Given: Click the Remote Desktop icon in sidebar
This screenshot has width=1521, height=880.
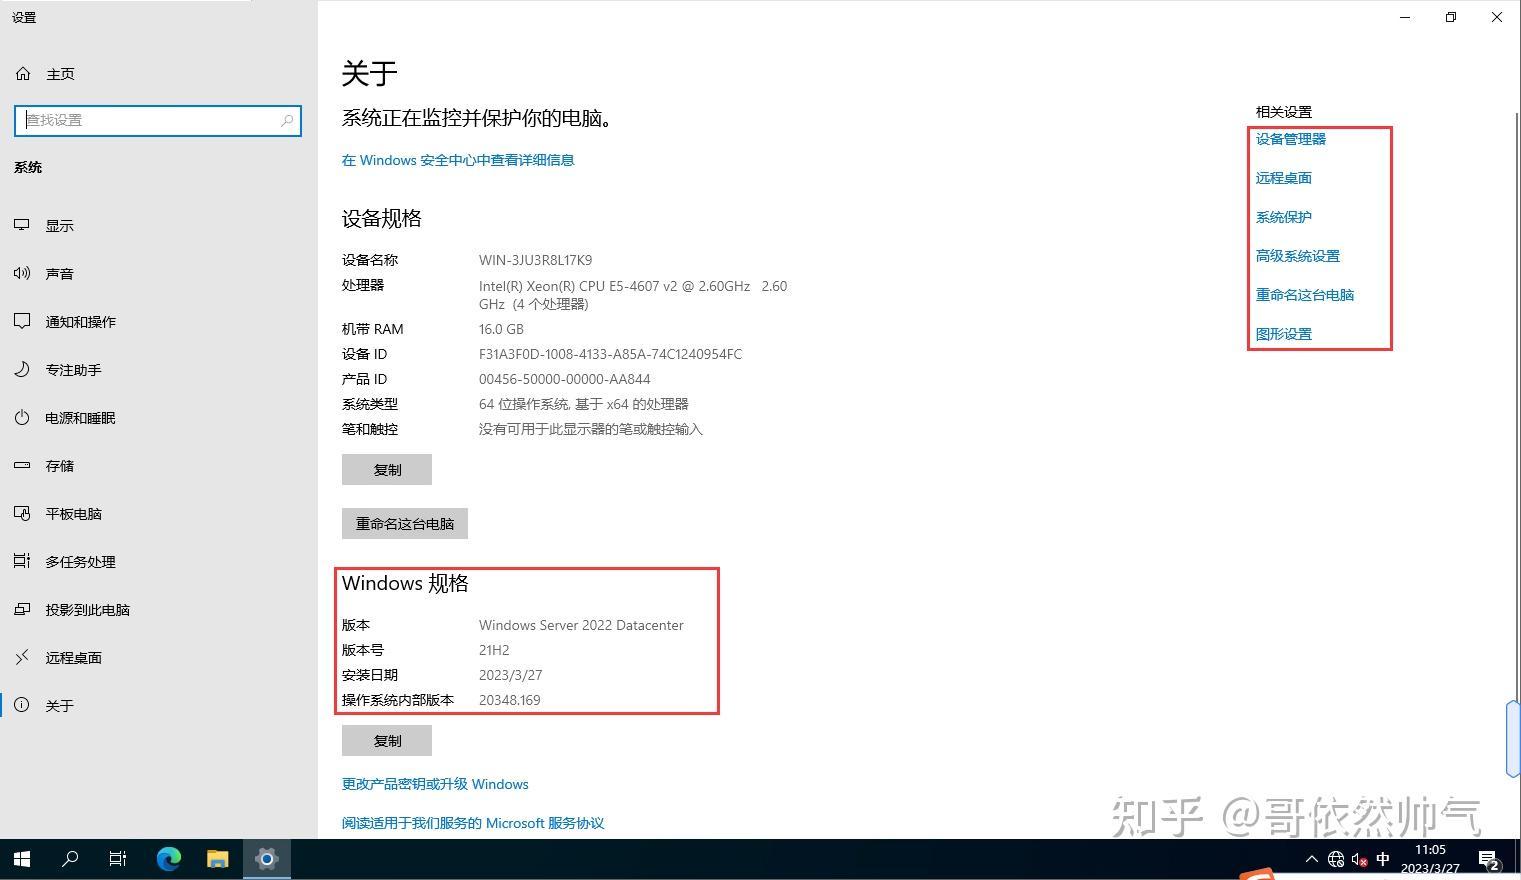Looking at the screenshot, I should (22, 658).
